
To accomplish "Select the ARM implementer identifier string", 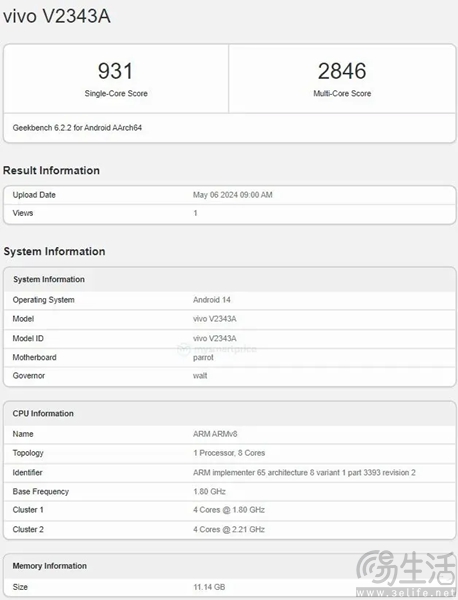I will pyautogui.click(x=304, y=473).
